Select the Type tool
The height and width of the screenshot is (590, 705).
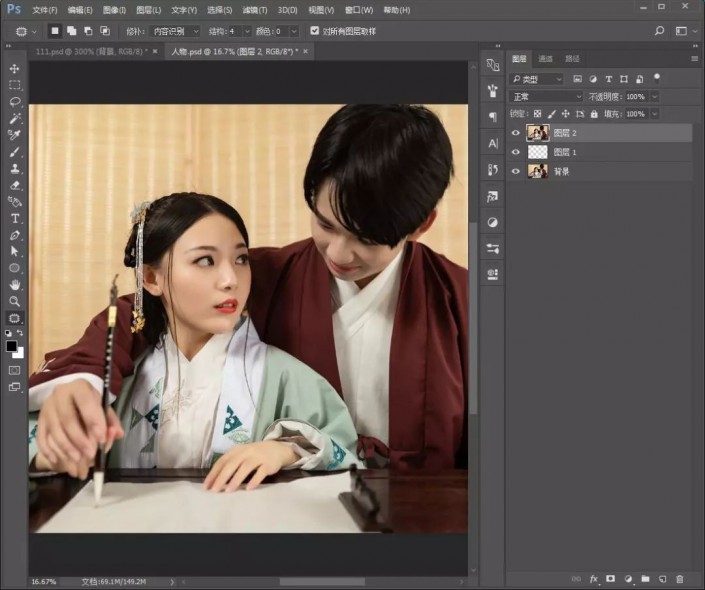click(14, 219)
